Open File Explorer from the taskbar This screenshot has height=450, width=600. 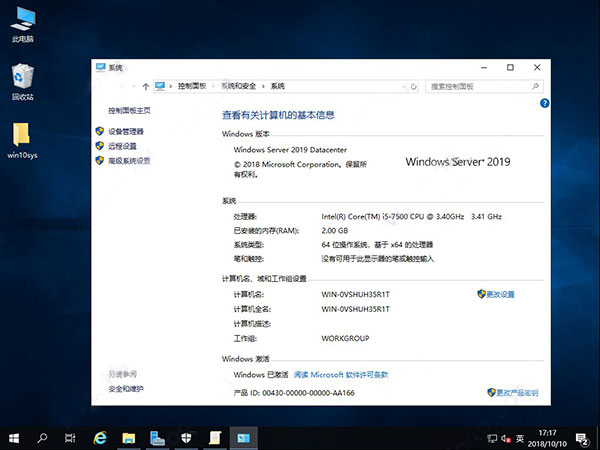point(128,437)
